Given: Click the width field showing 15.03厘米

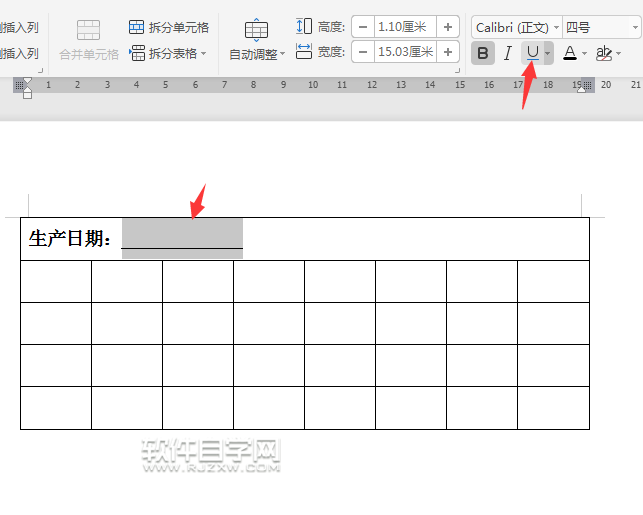Looking at the screenshot, I should tap(405, 52).
